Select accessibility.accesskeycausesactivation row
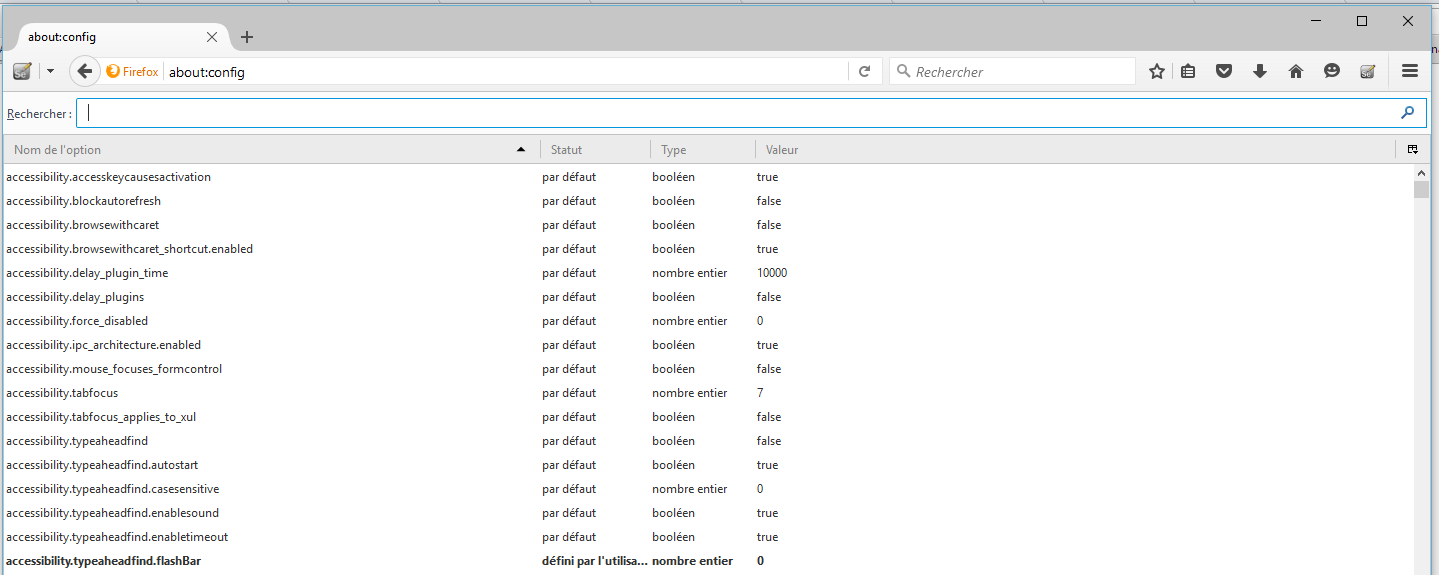This screenshot has height=575, width=1439. [x=708, y=177]
